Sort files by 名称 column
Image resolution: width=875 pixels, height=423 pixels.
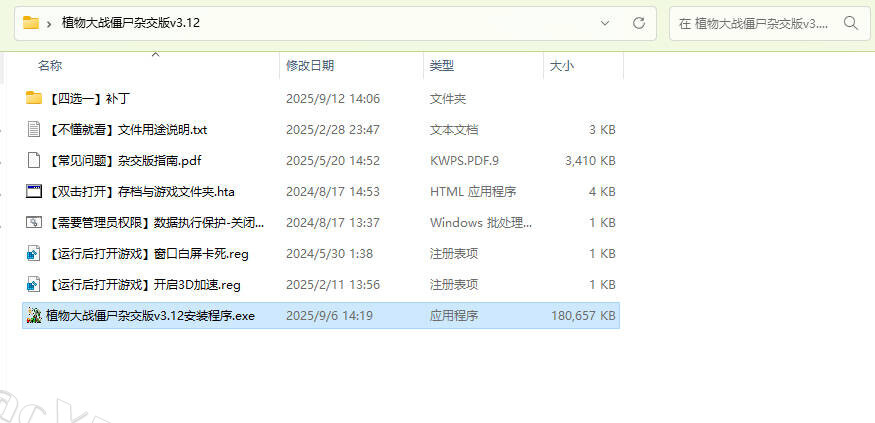click(50, 66)
